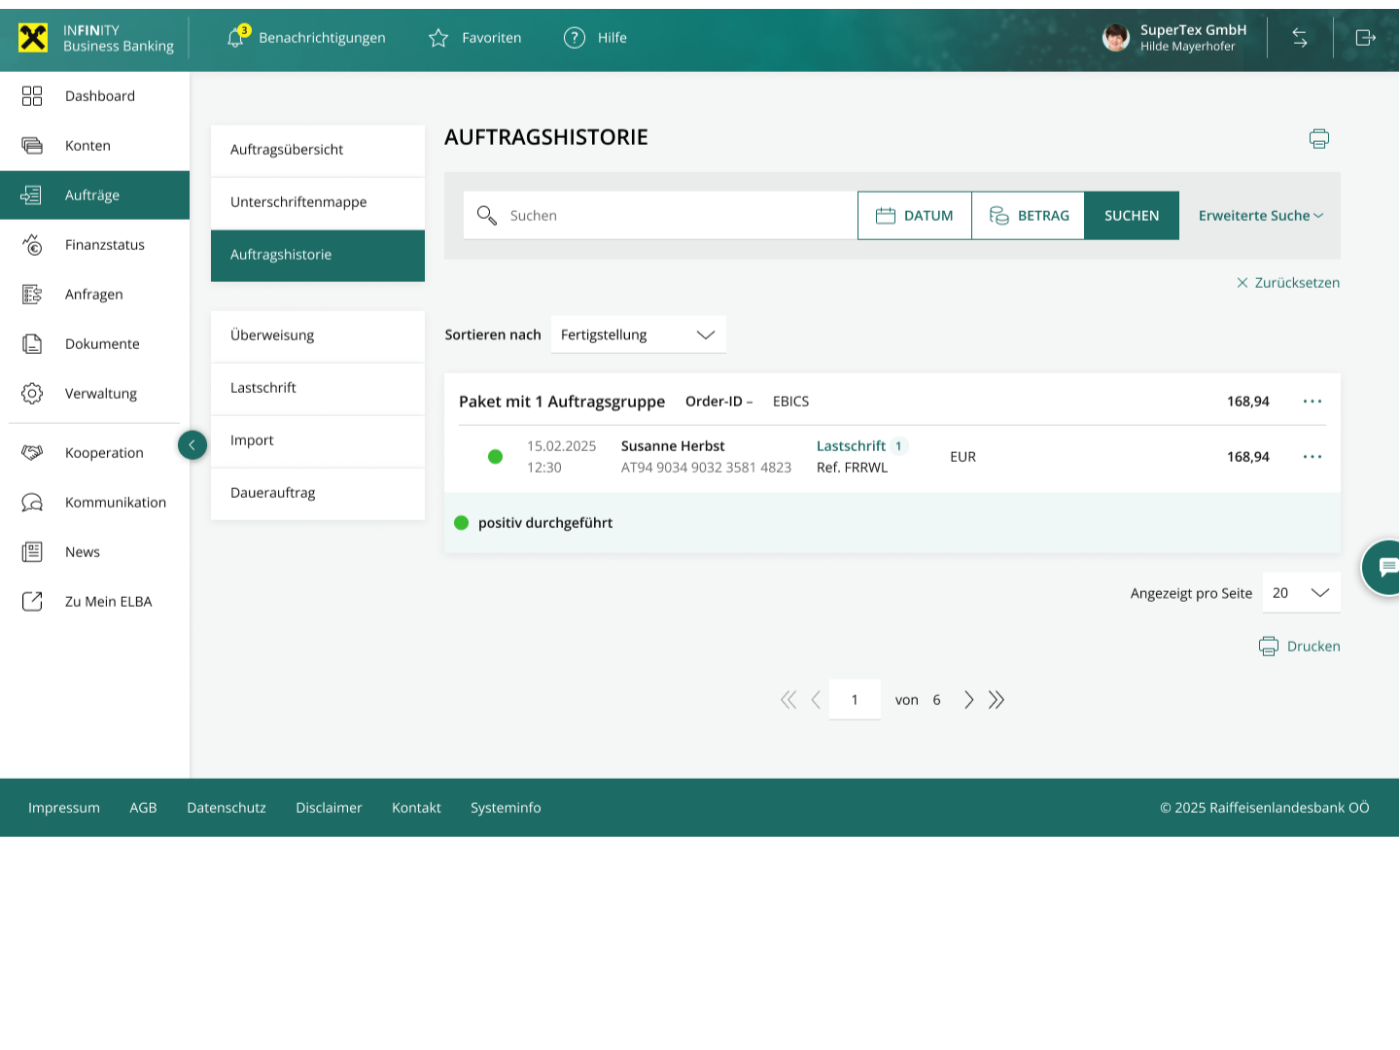This screenshot has width=1400, height=1050.
Task: Open the BETRAG filter
Action: pos(1028,216)
